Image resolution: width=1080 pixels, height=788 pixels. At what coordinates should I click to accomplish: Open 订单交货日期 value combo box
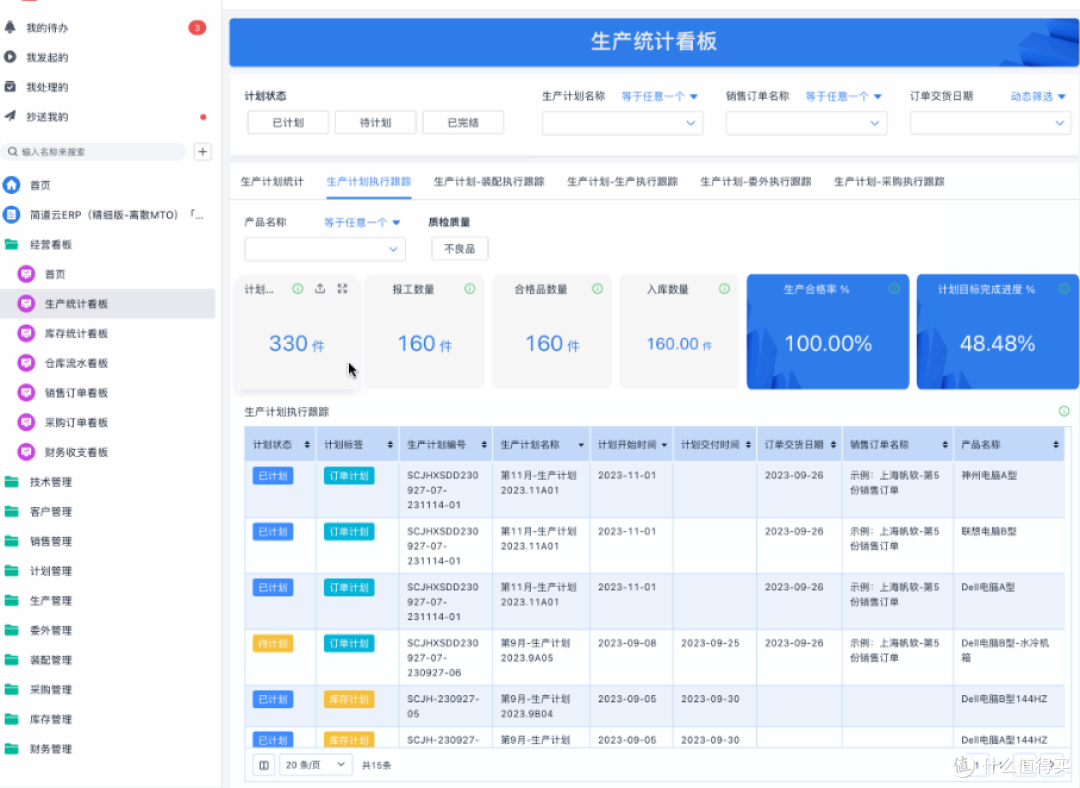tap(990, 123)
